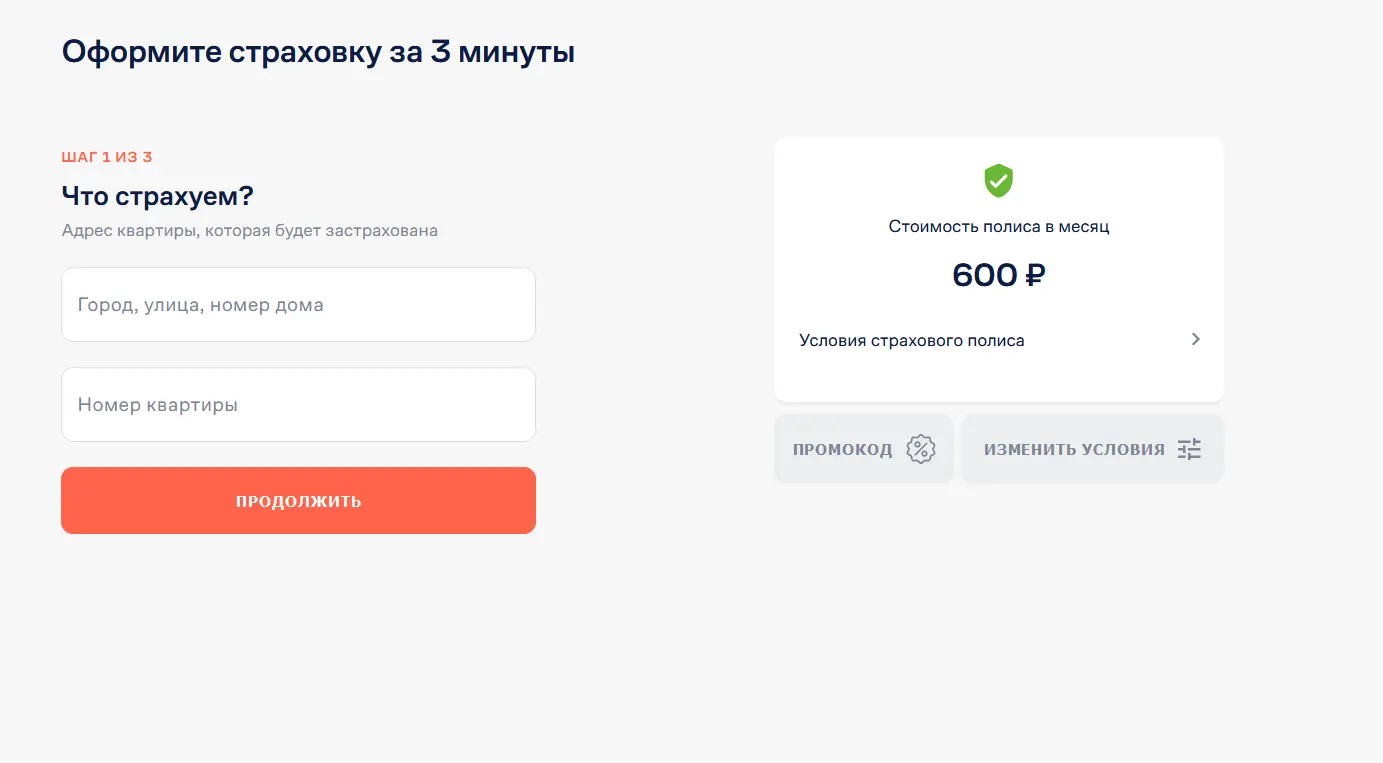Click the ШАГ 1 ИЗ 3 step indicator

click(107, 157)
